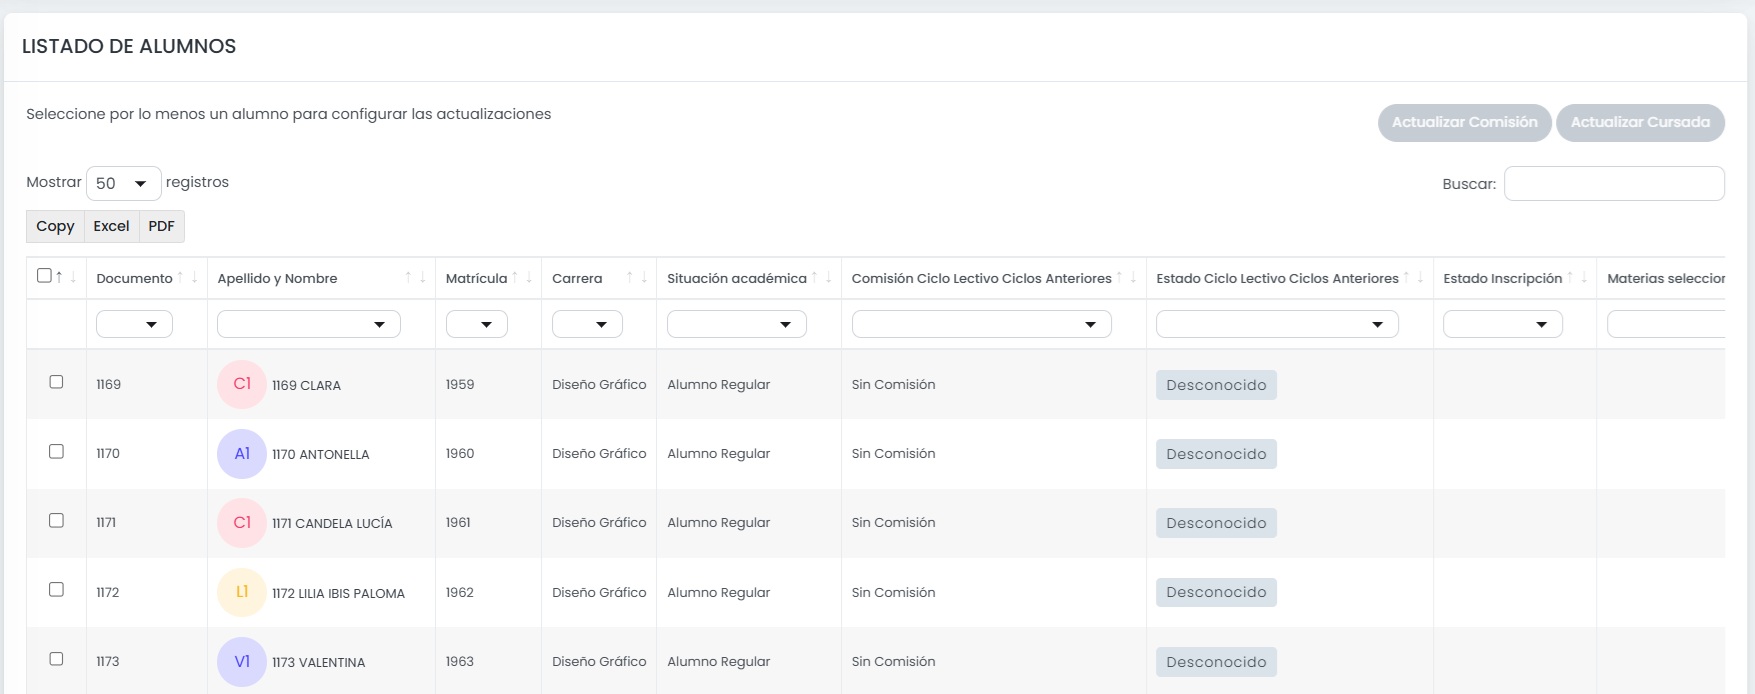Click Alumno Regular in the 1171 row

tap(718, 522)
